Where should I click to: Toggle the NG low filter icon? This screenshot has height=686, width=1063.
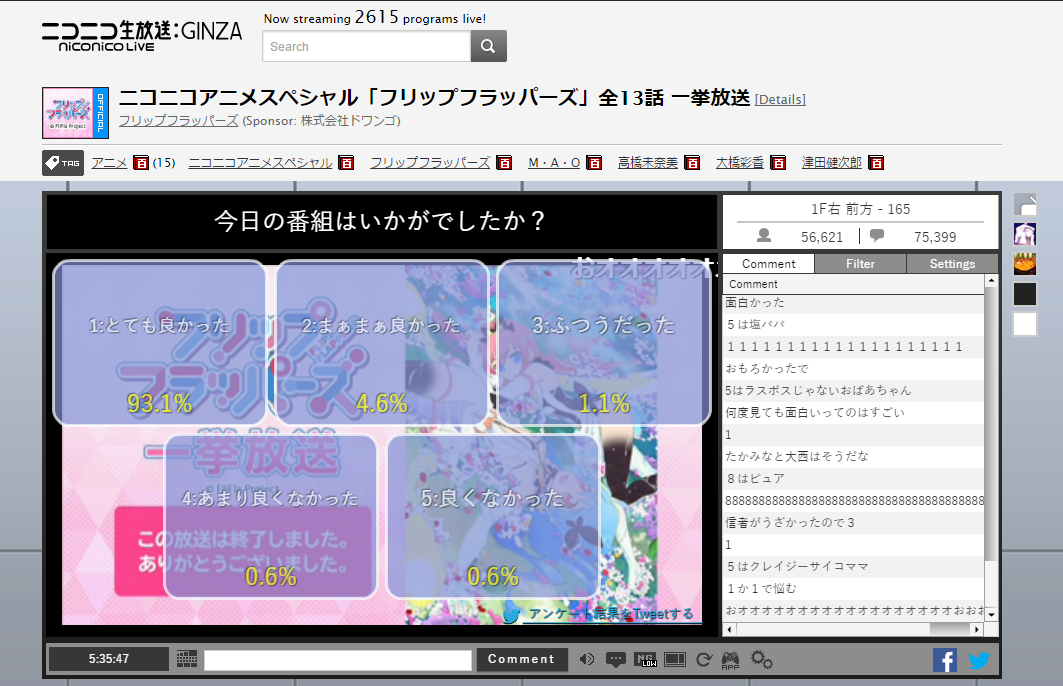[x=645, y=660]
